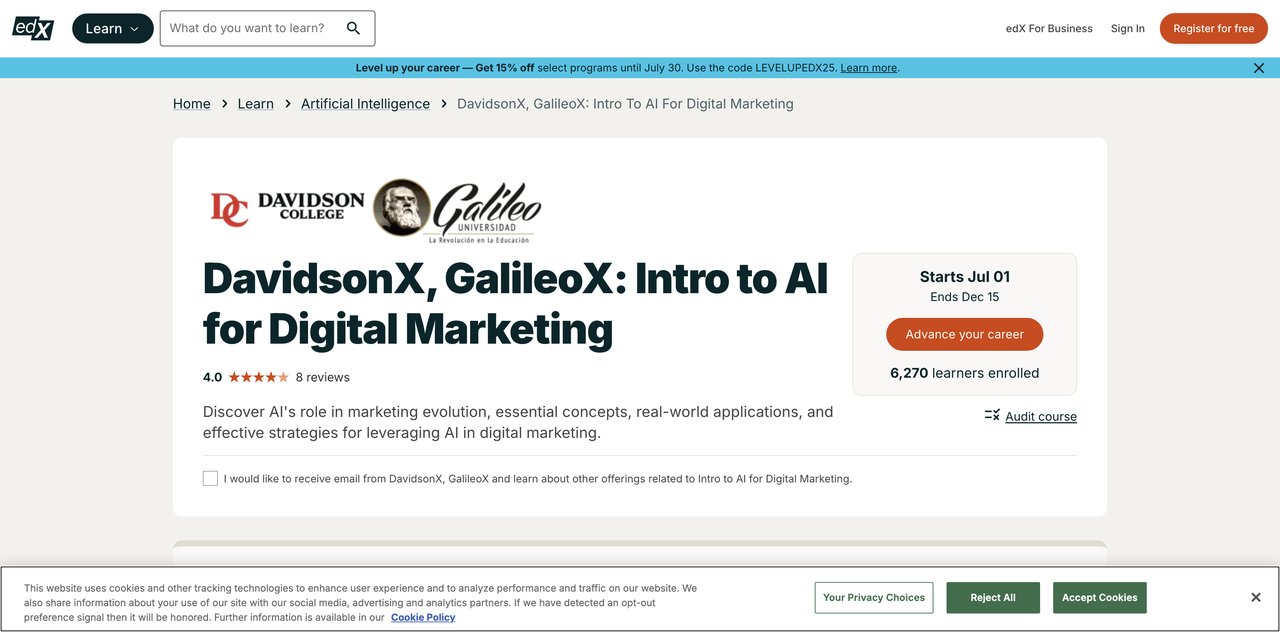Click '6,270 learners enrolled' text

pos(965,373)
